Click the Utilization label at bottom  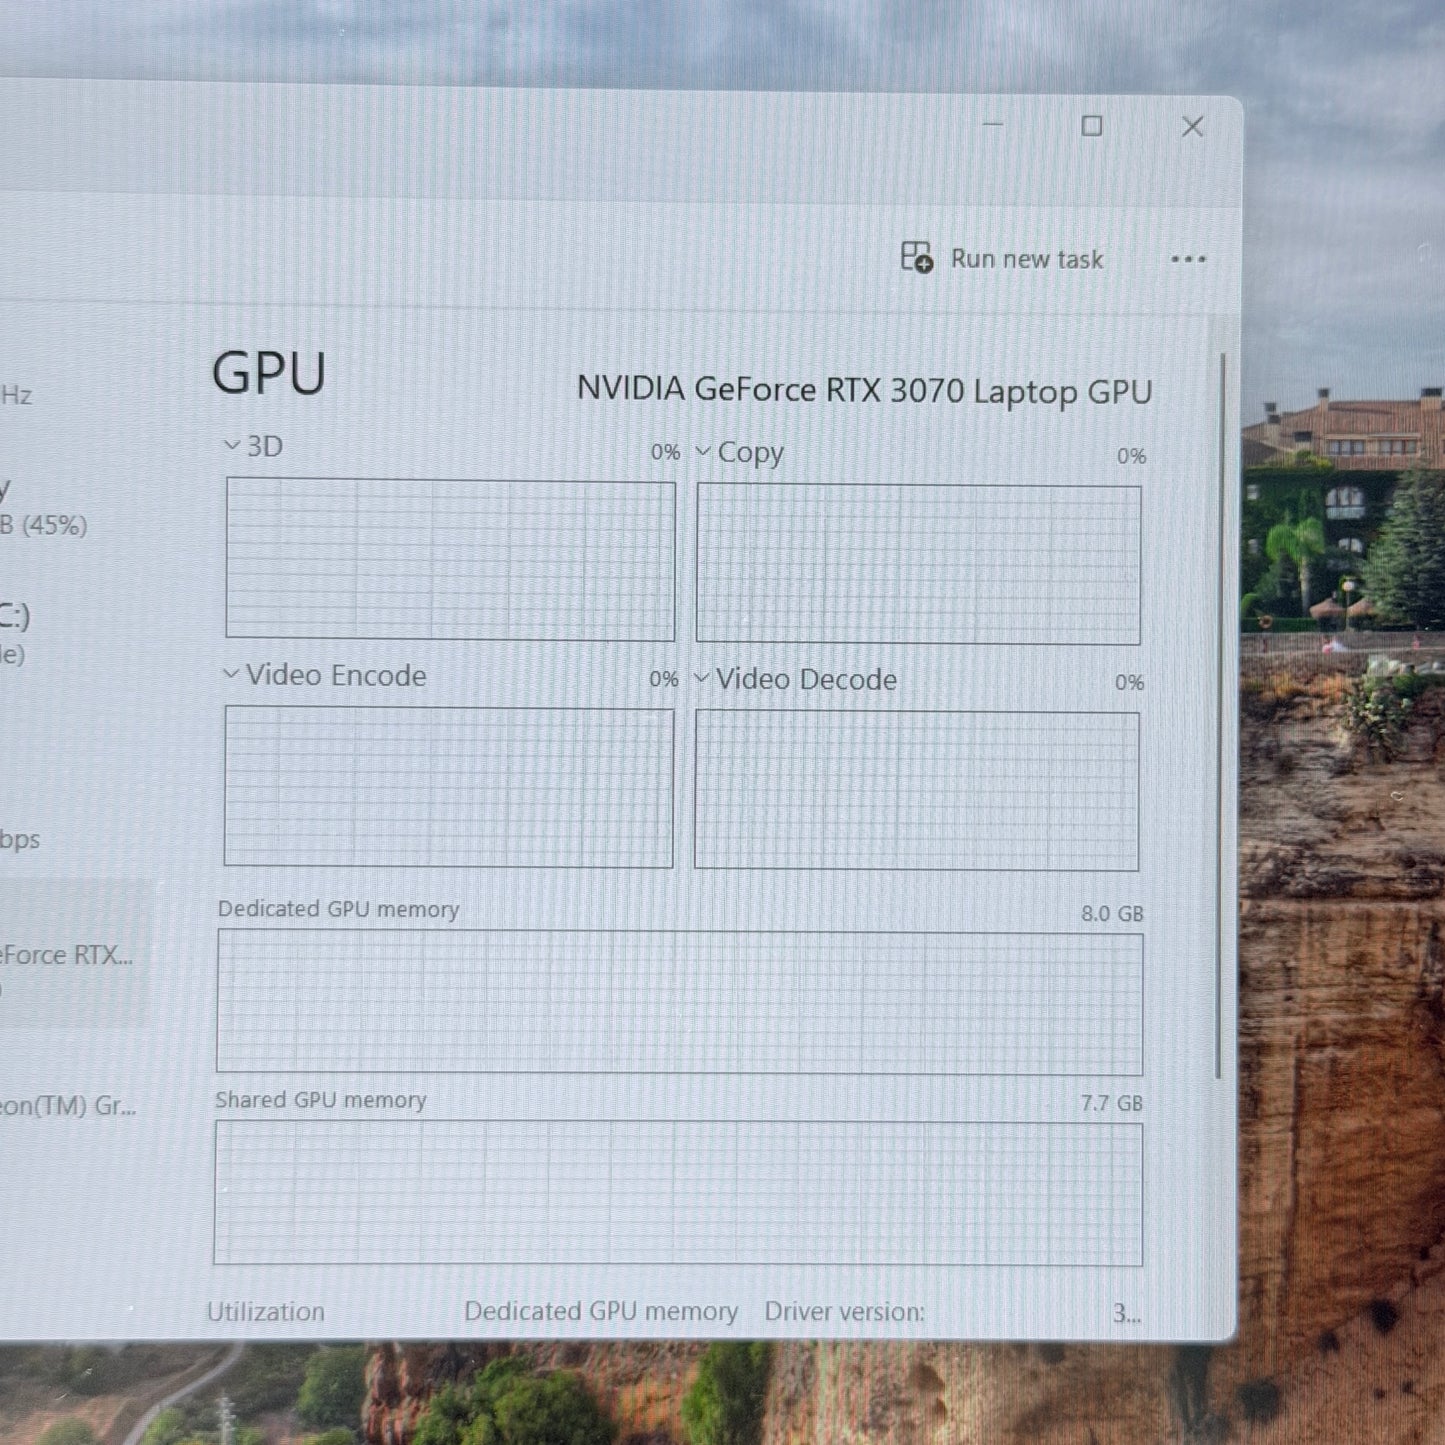[x=266, y=1312]
